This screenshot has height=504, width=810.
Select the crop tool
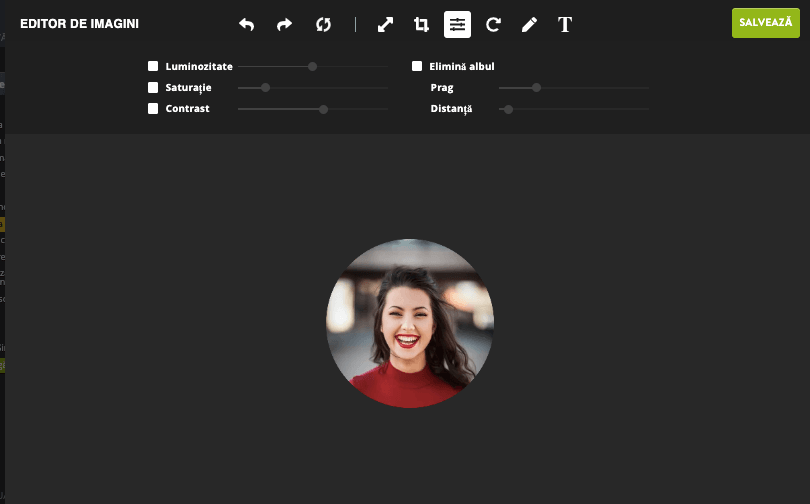click(x=421, y=24)
